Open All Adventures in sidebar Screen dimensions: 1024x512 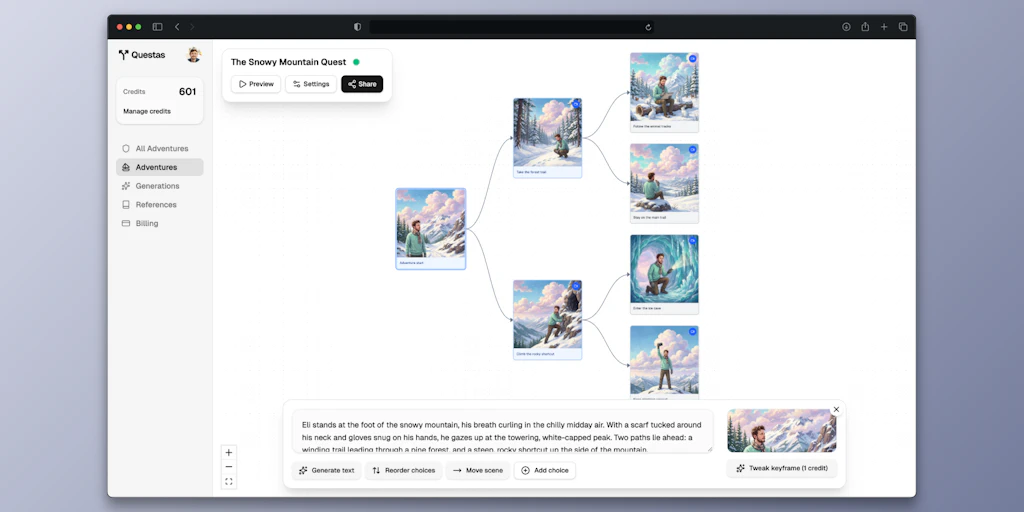pos(161,148)
